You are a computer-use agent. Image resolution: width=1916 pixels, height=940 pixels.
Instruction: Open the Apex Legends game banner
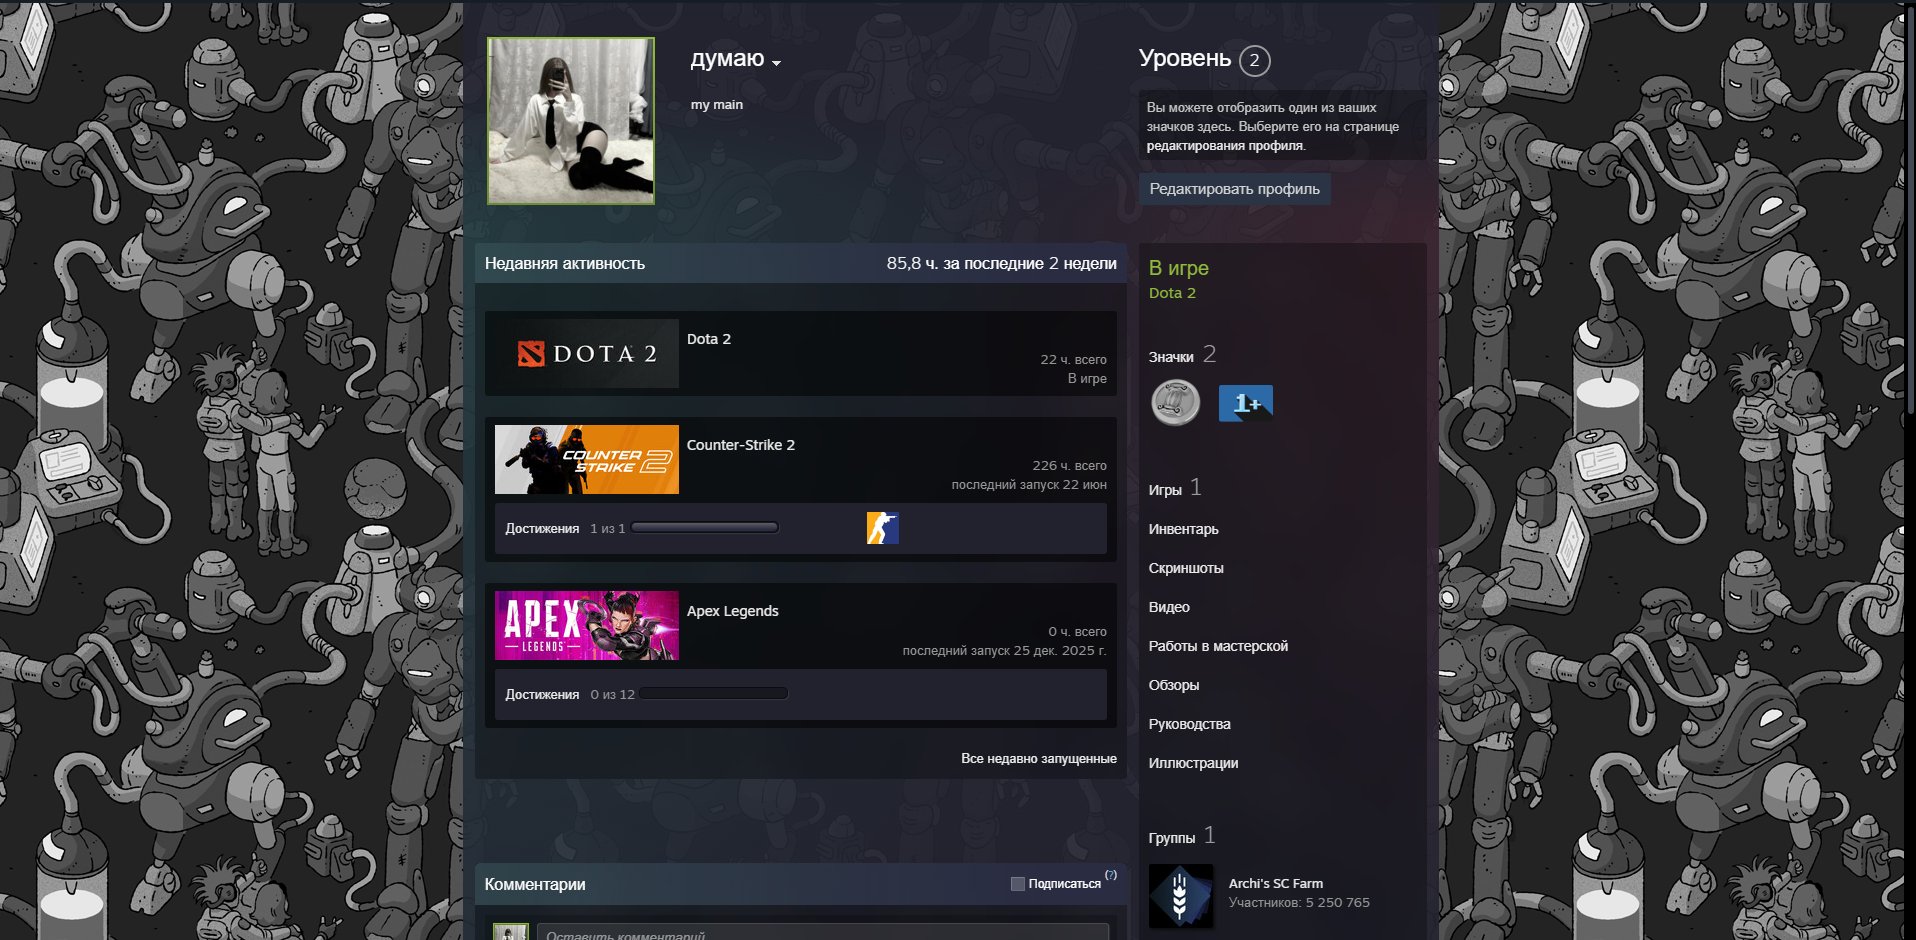587,625
